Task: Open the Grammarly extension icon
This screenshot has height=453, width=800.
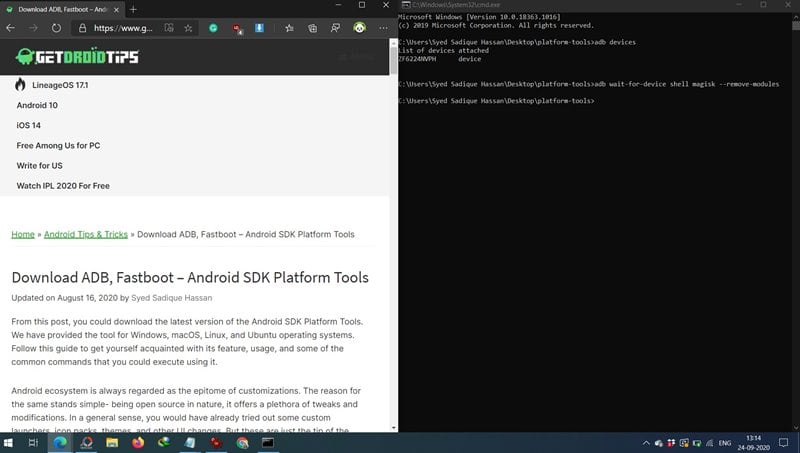Action: (213, 28)
